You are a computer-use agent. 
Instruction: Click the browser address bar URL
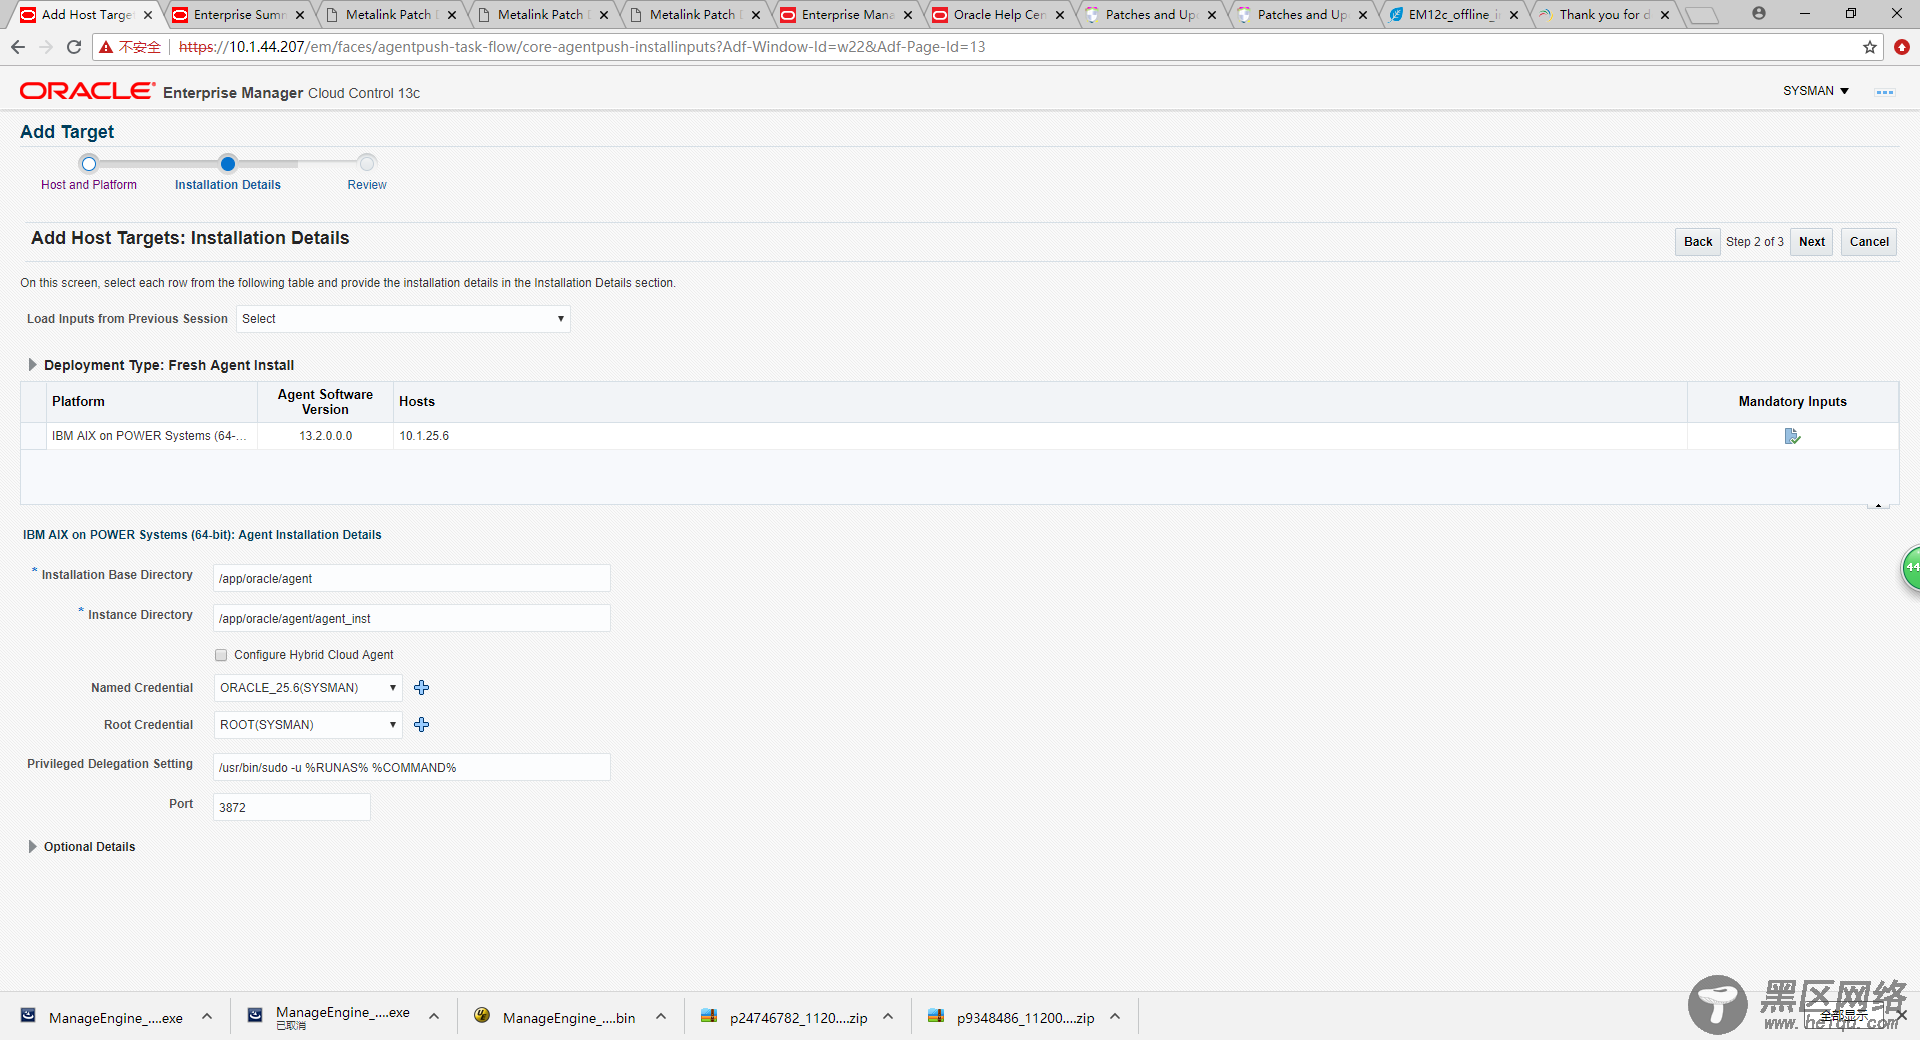[582, 47]
